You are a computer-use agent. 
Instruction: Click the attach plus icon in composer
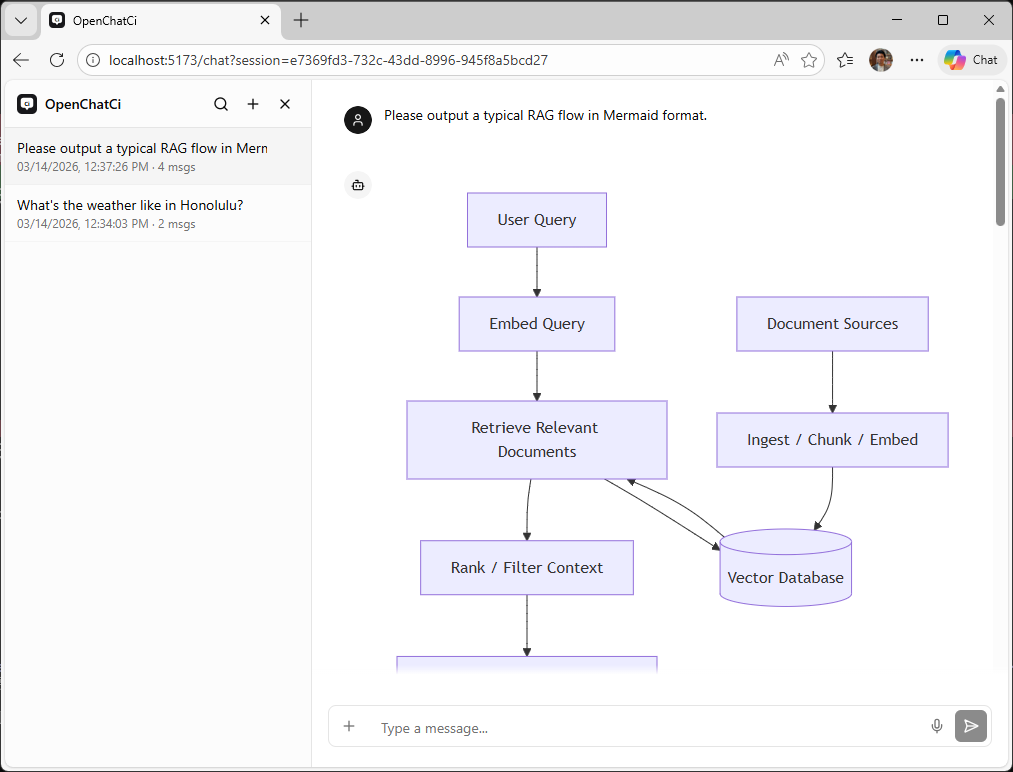tap(349, 726)
